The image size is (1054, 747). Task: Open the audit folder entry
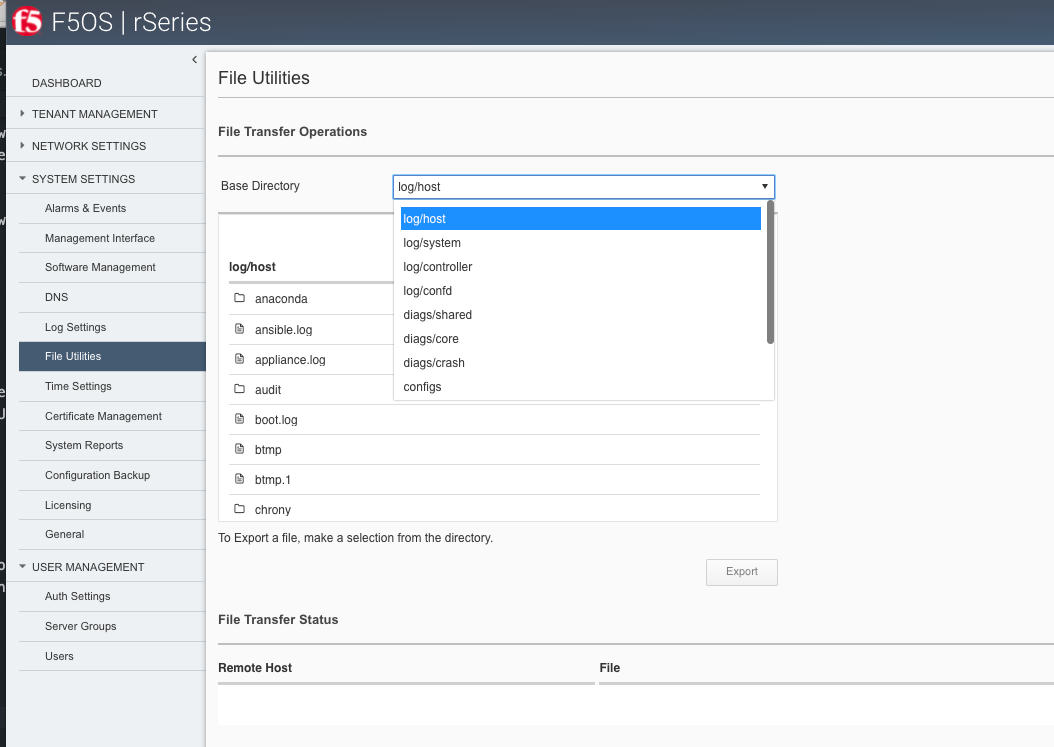[x=268, y=390]
